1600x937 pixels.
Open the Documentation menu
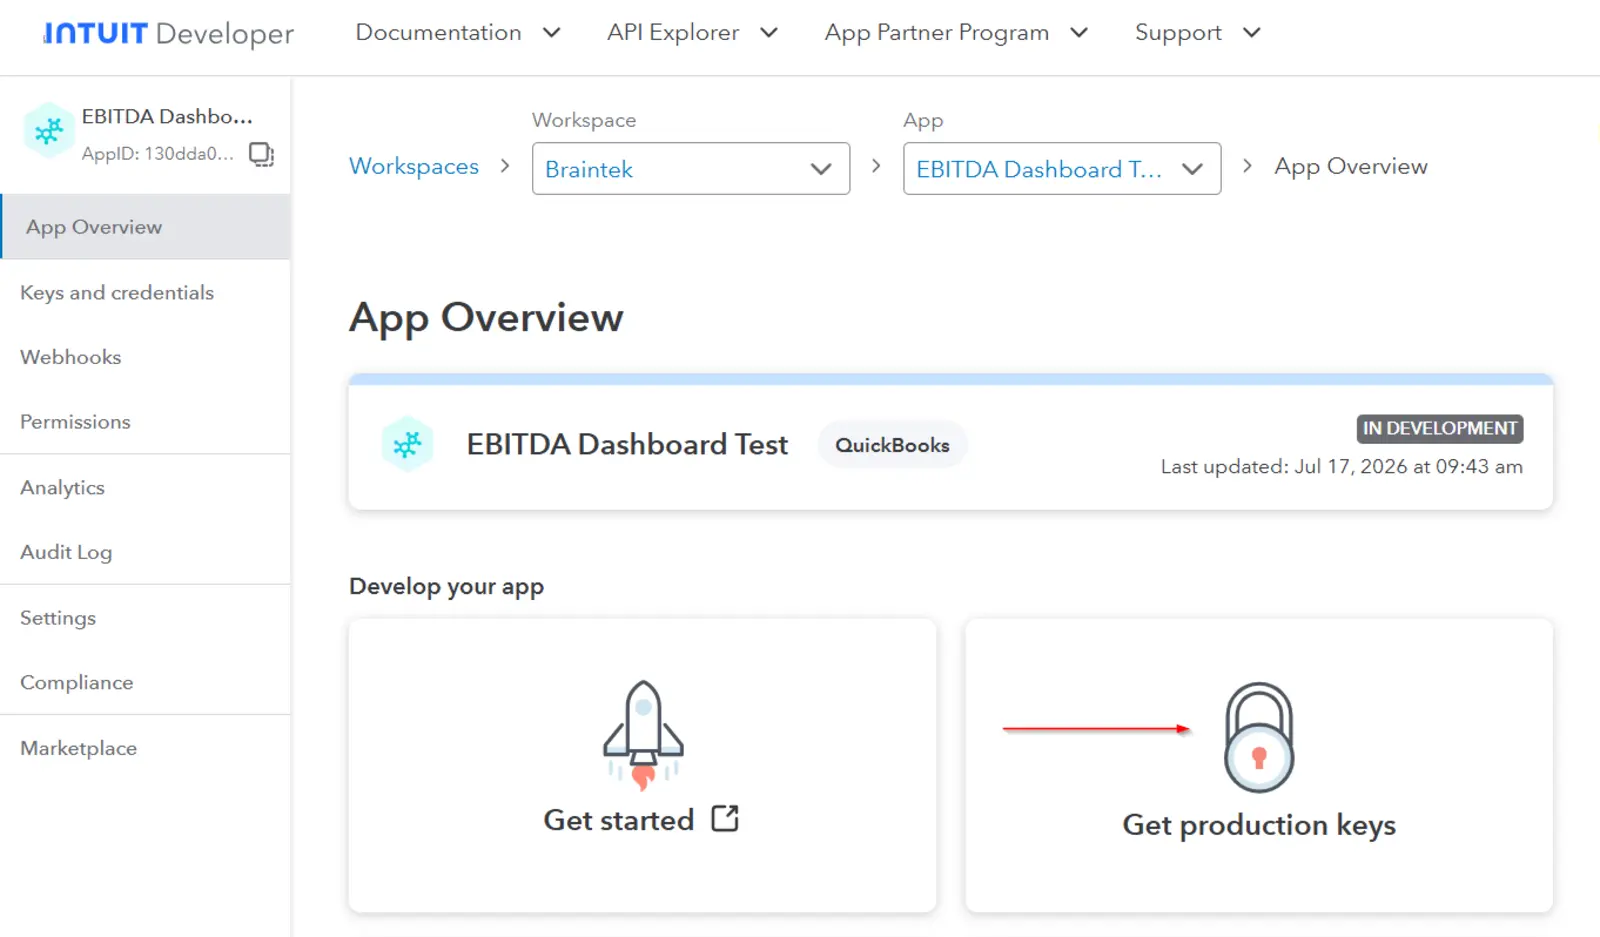[x=457, y=32]
